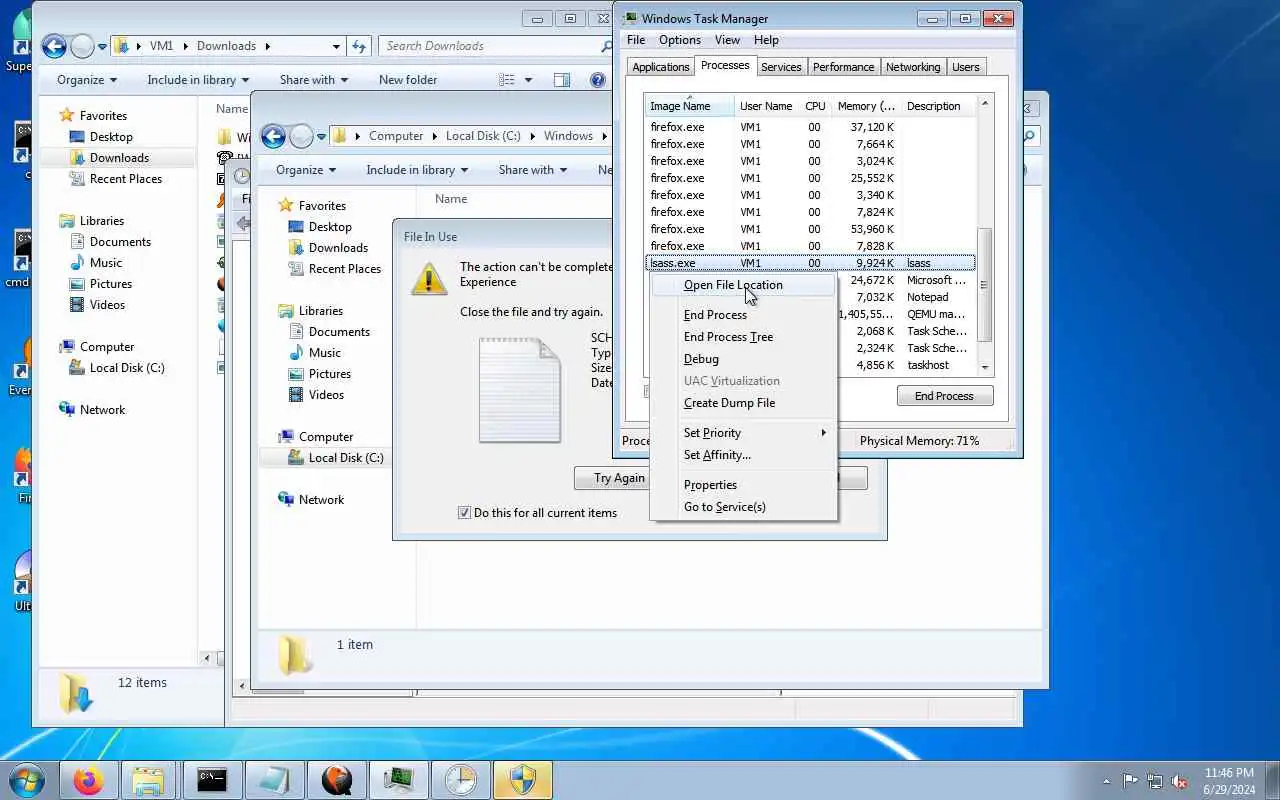
Task: Click the file thumbnail in File In Use dialog
Action: coord(519,390)
